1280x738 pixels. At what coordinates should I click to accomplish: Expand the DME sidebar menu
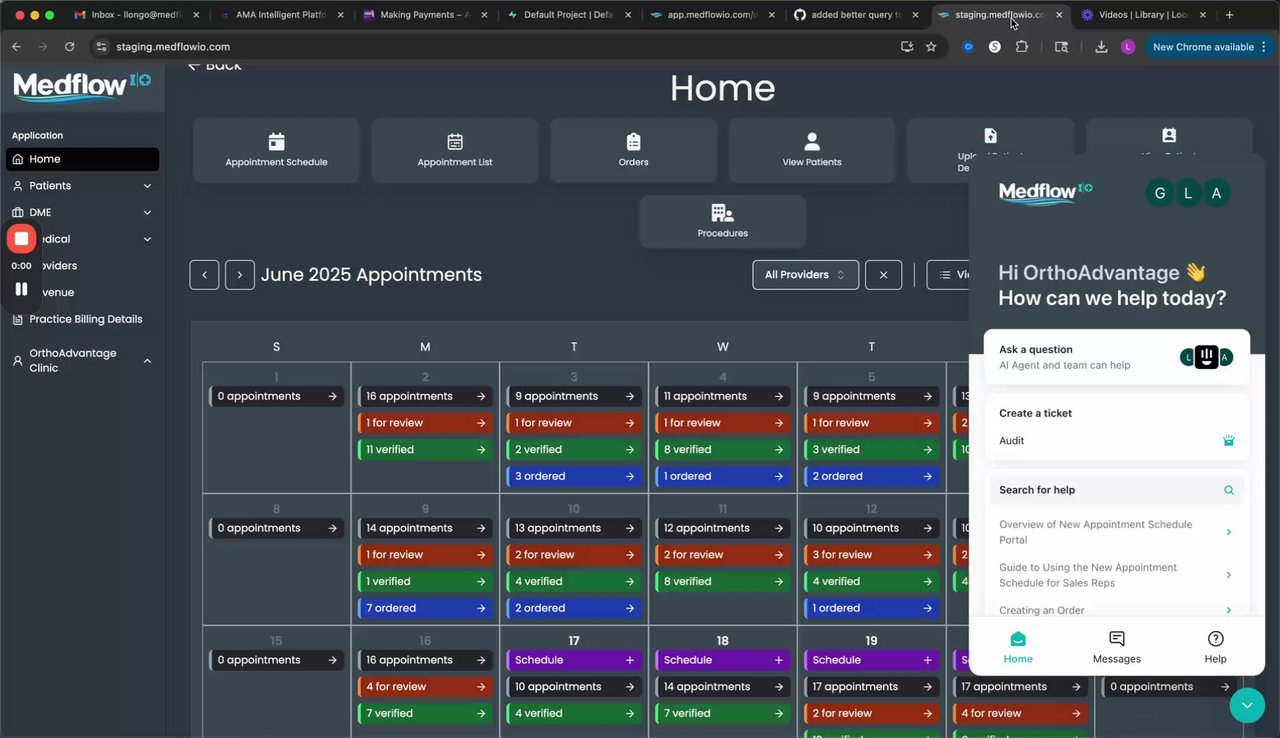[82, 212]
